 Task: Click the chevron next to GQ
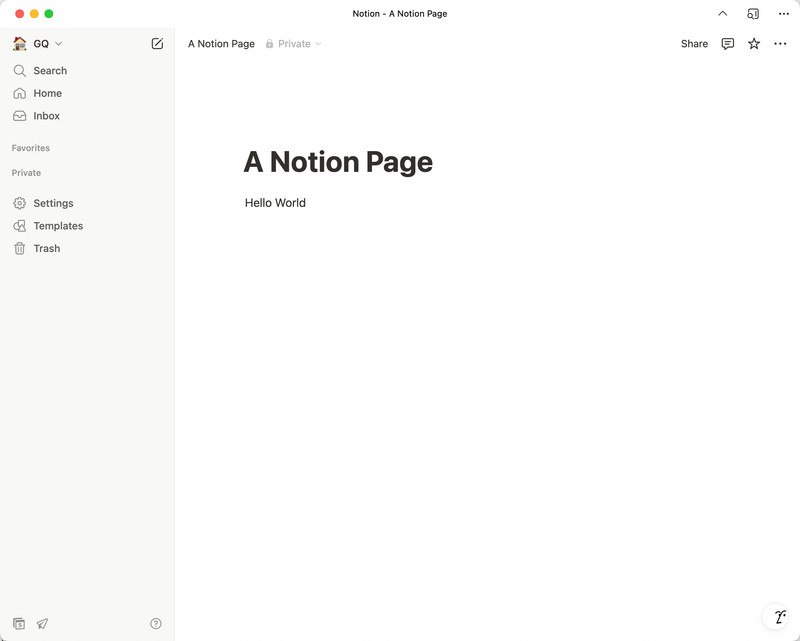pyautogui.click(x=58, y=43)
